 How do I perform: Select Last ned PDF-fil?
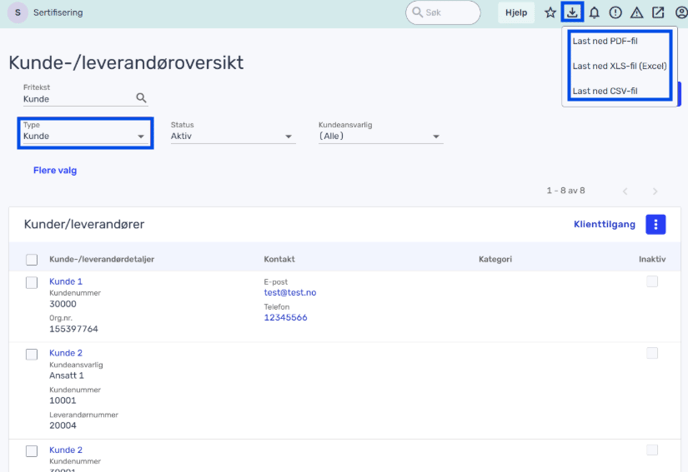pos(605,42)
